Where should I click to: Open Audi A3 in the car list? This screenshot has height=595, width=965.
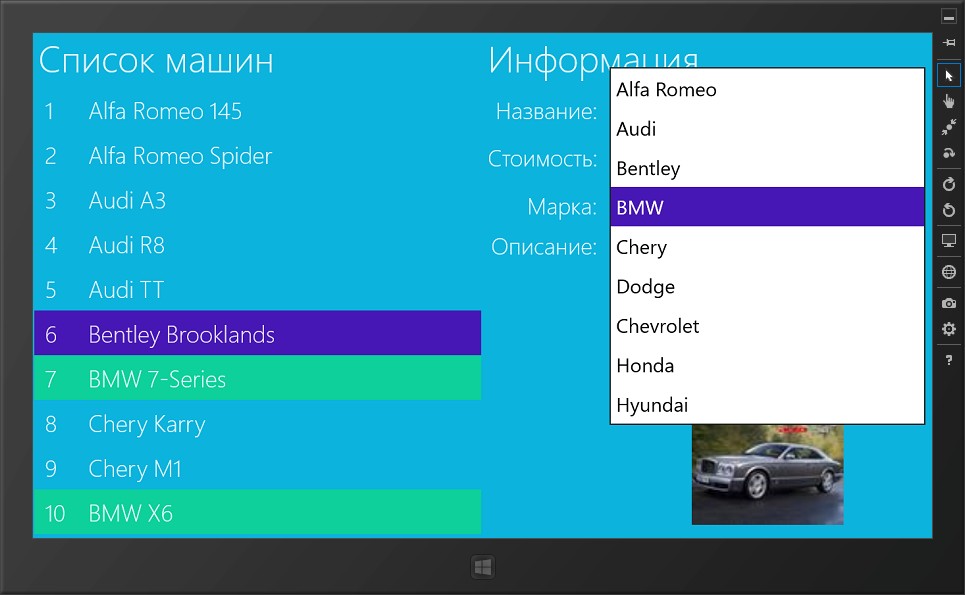257,200
